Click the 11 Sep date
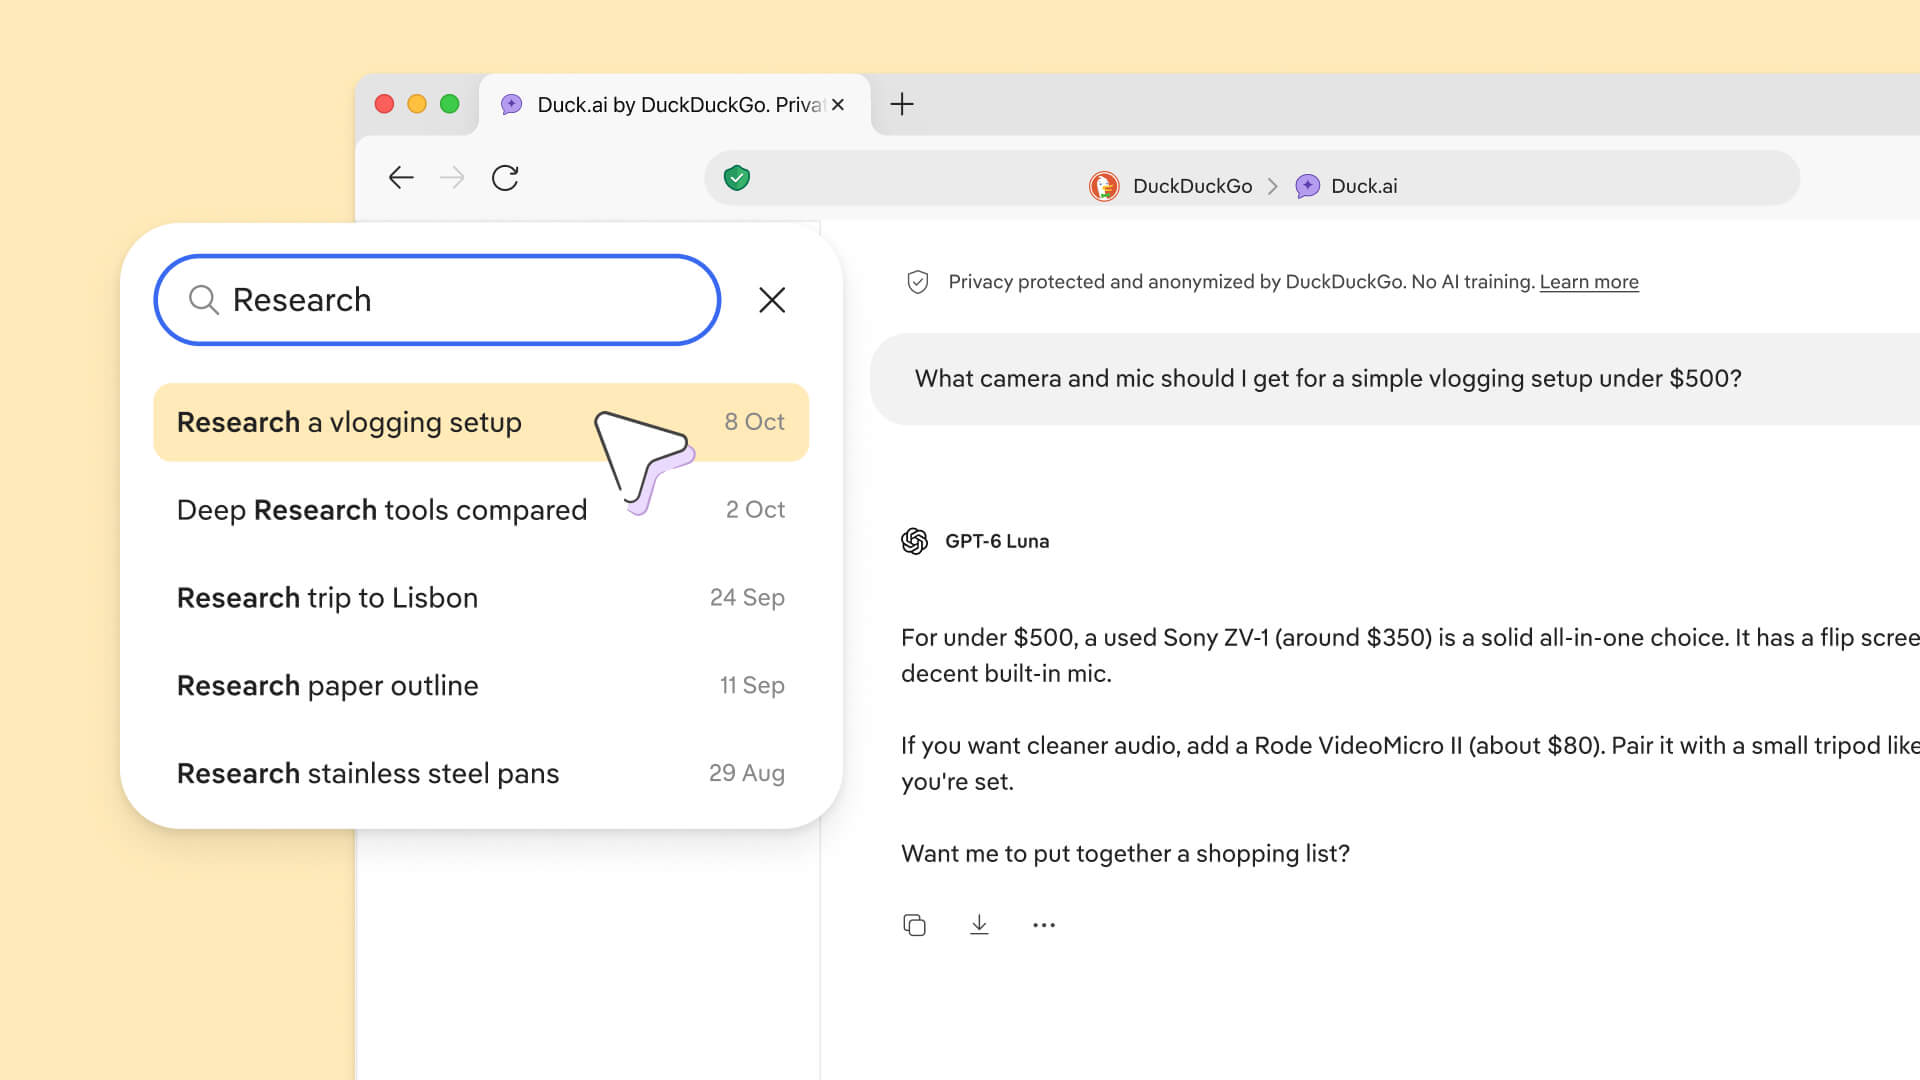The width and height of the screenshot is (1920, 1080). [752, 686]
